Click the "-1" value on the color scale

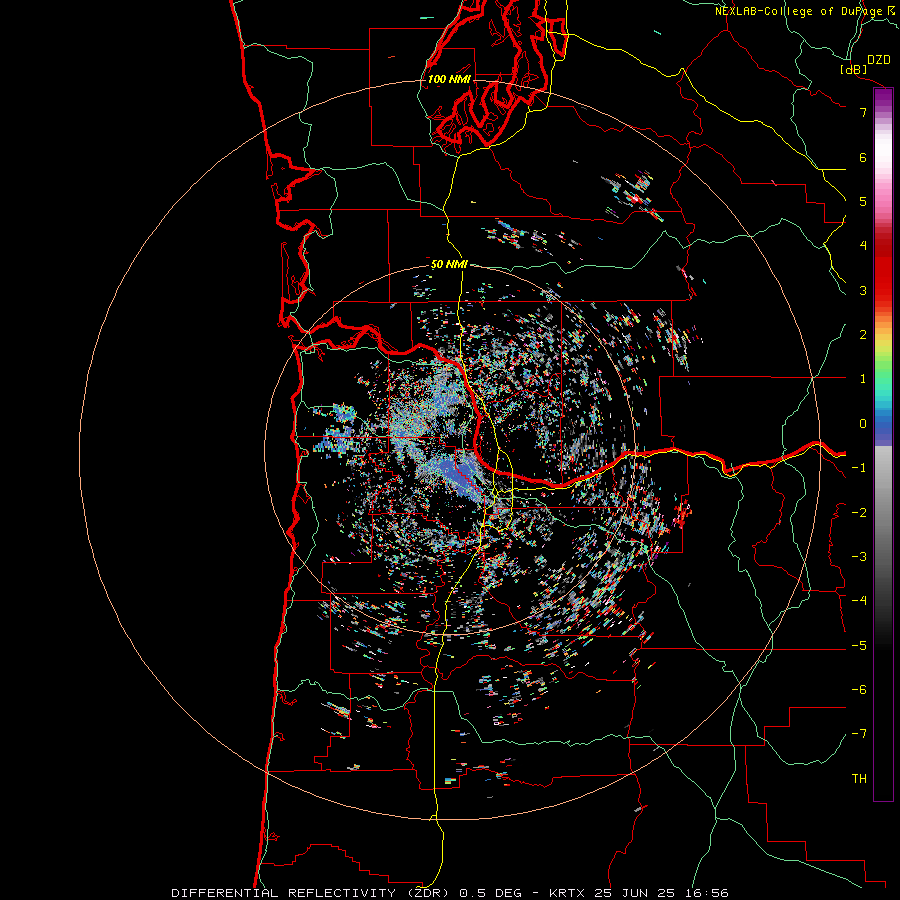[859, 468]
